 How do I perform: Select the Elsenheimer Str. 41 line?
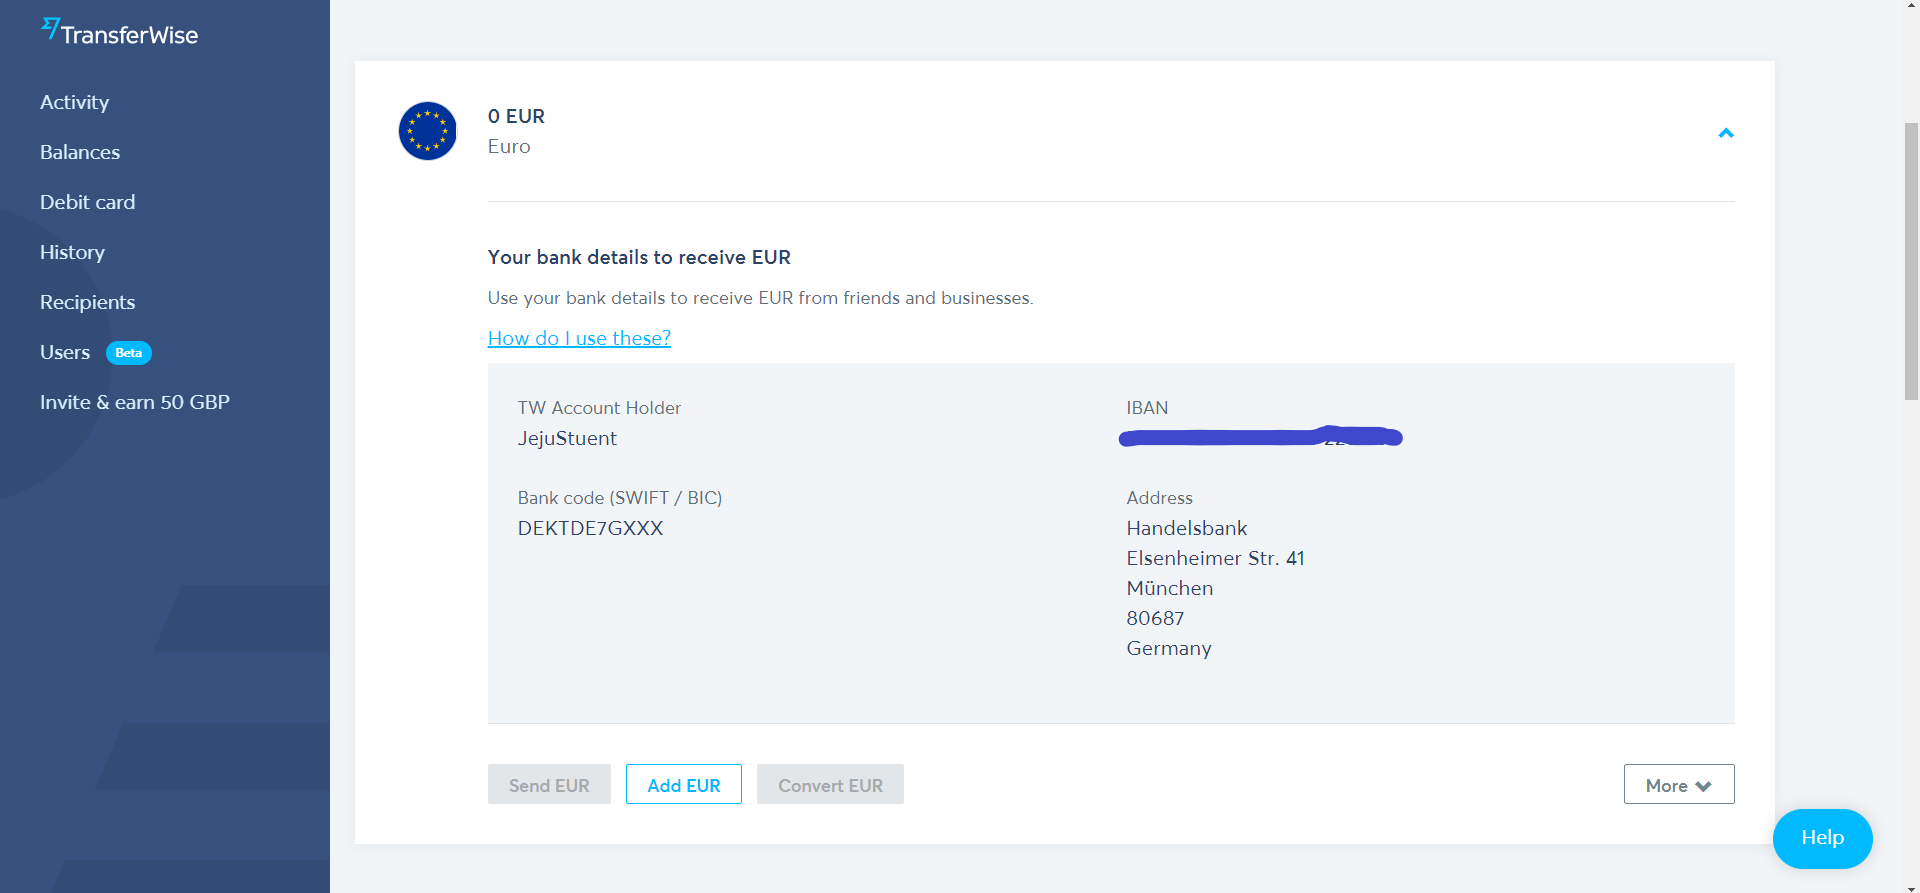1215,558
